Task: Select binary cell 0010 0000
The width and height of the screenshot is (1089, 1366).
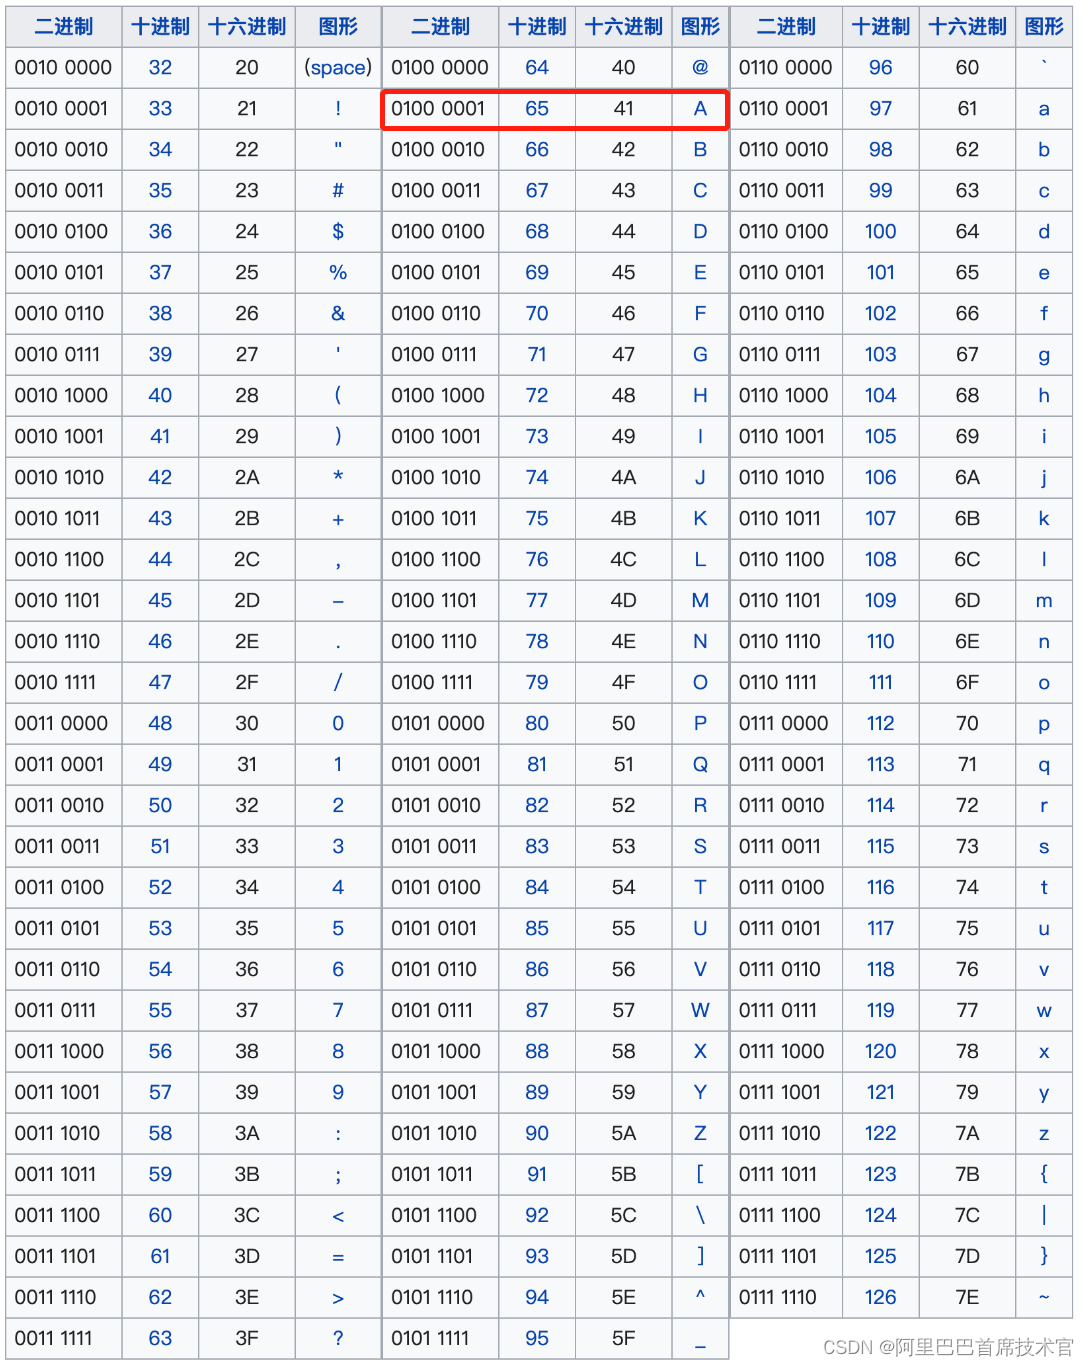Action: 63,67
